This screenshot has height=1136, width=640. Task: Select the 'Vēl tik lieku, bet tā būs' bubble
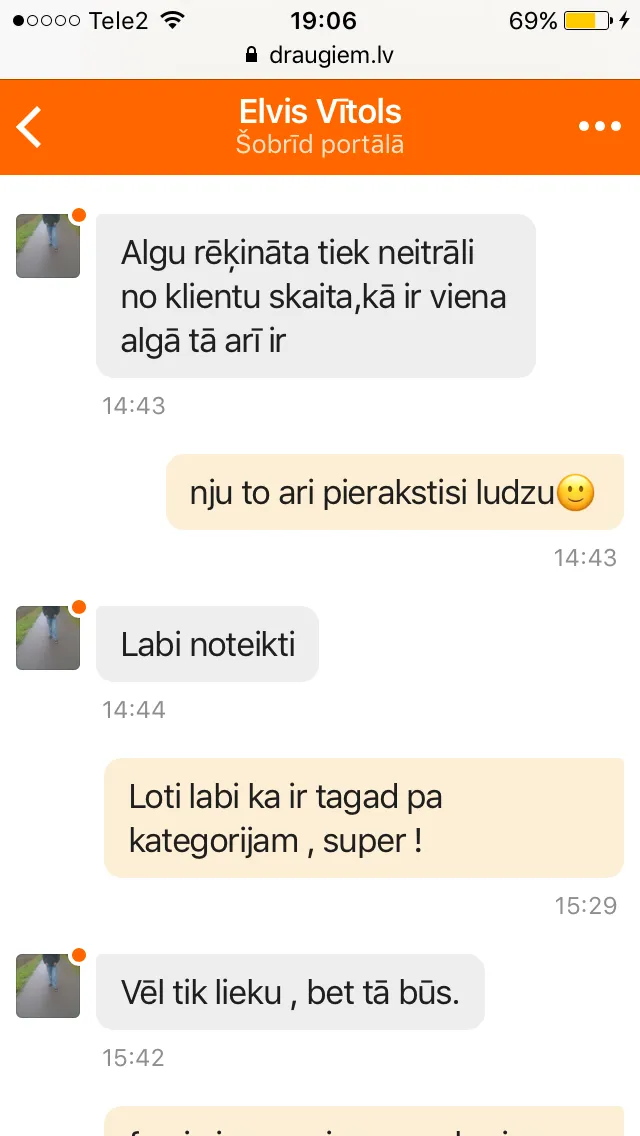pos(290,992)
